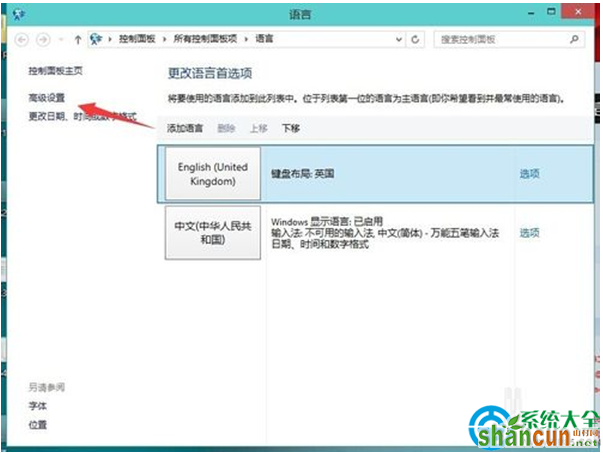Open 选项 for 中文(中华人民共和国)
The height and width of the screenshot is (453, 603).
530,233
